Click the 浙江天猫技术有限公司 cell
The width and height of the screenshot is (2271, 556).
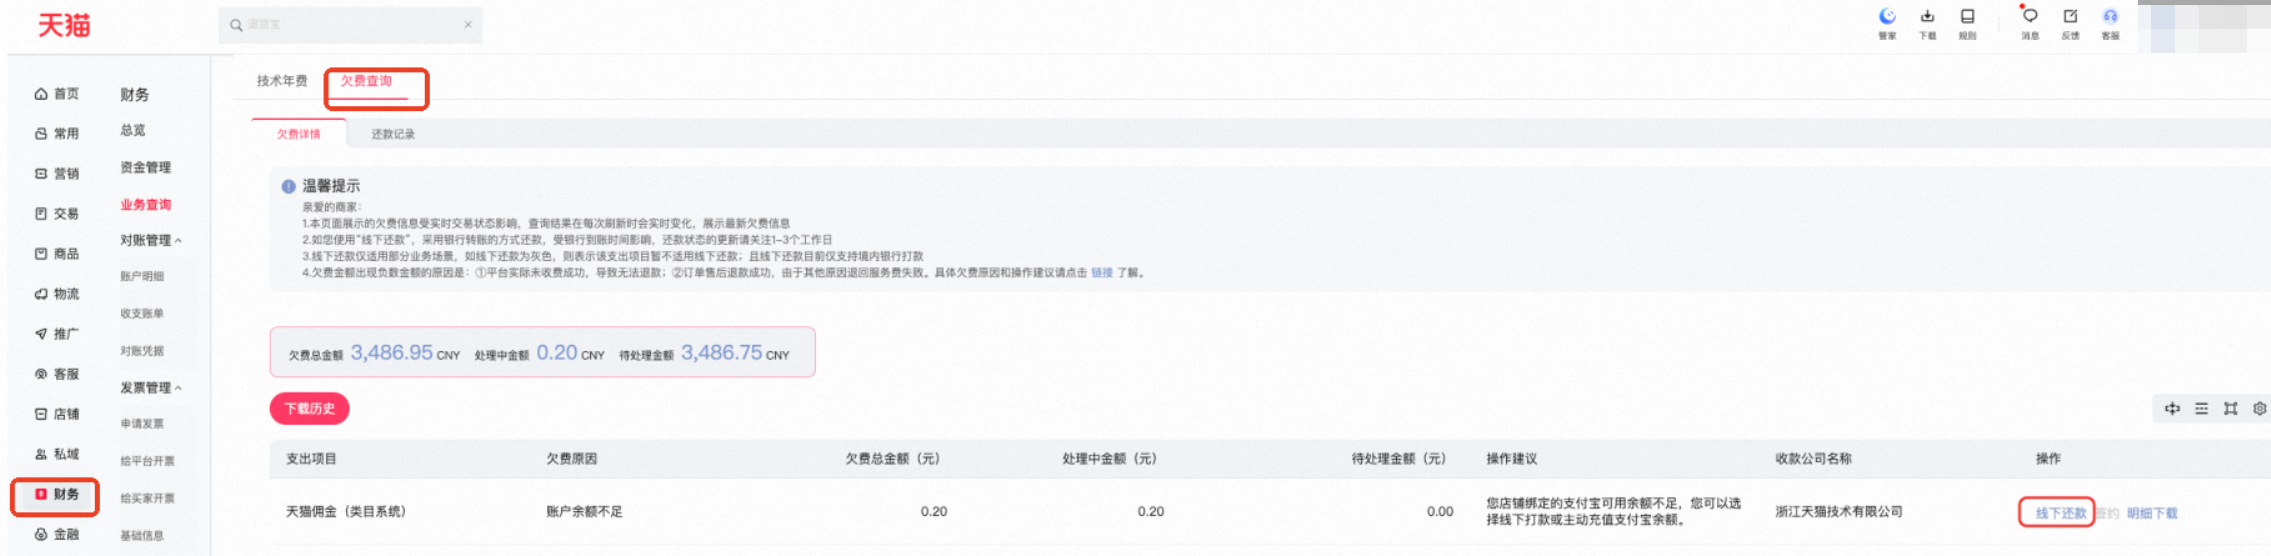point(1839,512)
